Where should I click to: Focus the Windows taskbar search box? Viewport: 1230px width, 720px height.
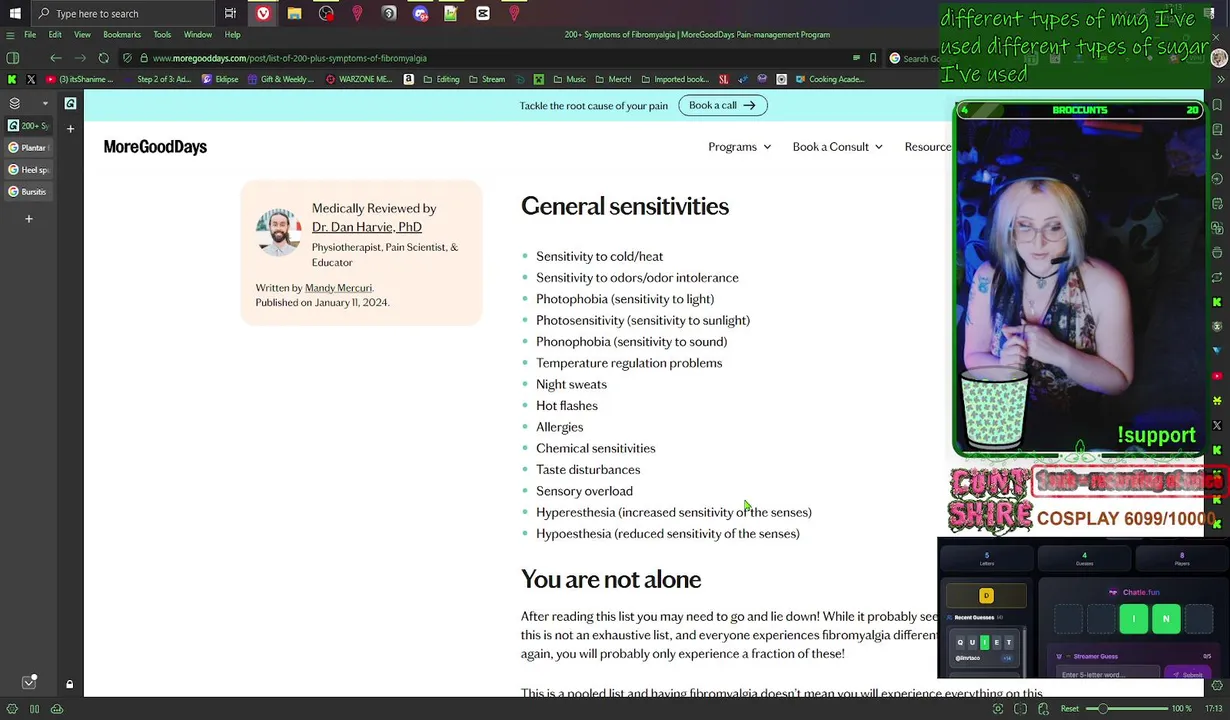click(x=122, y=13)
